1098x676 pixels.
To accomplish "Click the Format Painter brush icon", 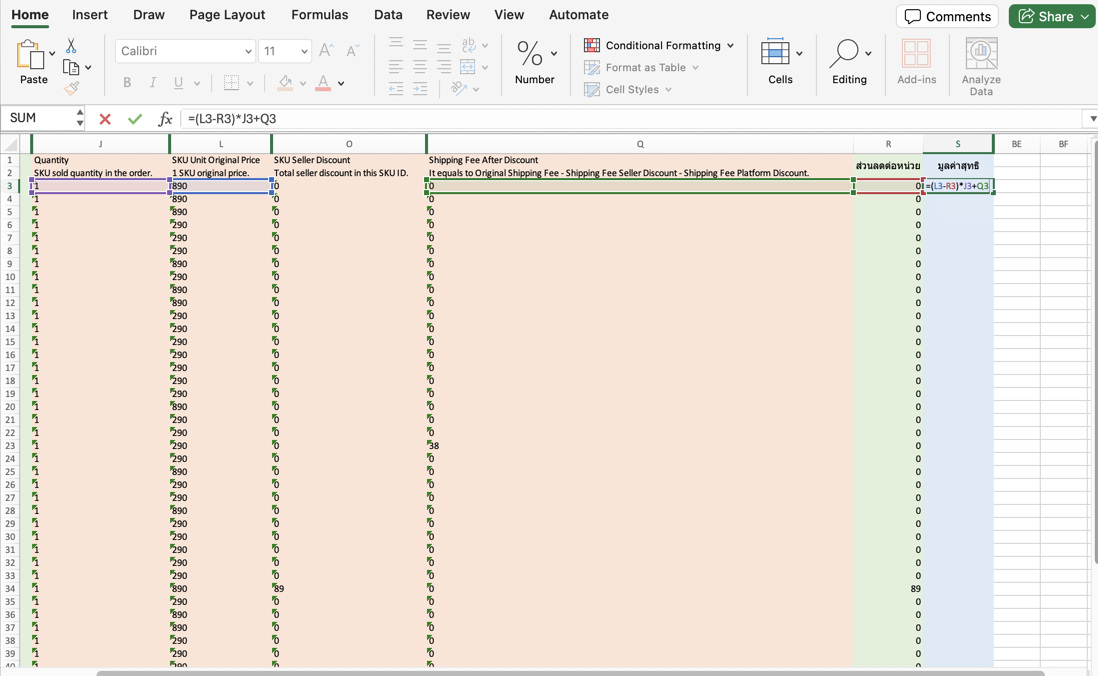I will (71, 88).
